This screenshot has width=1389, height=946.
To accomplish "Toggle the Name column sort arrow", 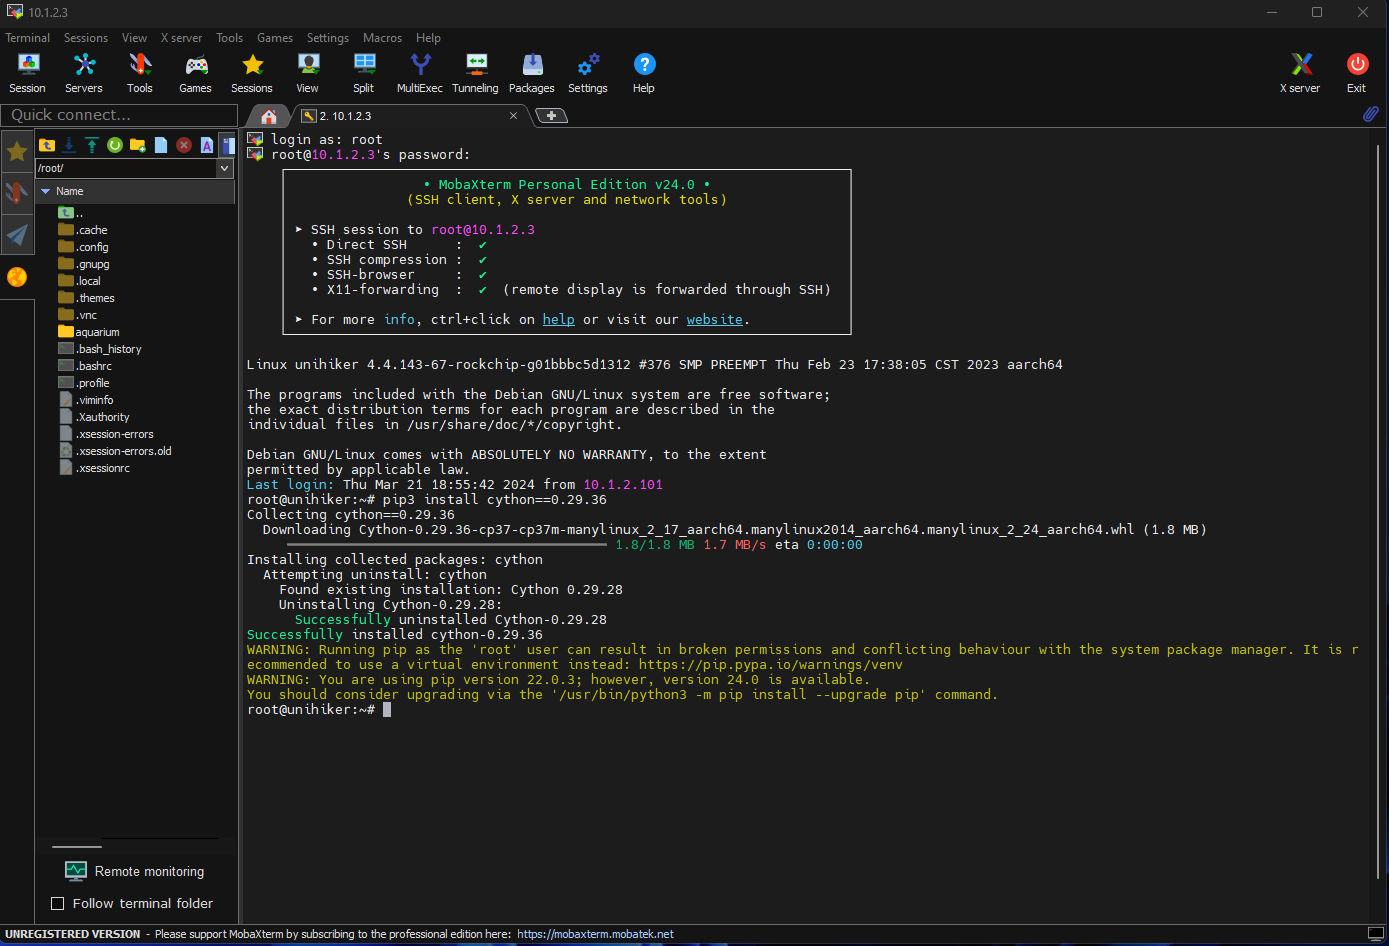I will (x=46, y=191).
